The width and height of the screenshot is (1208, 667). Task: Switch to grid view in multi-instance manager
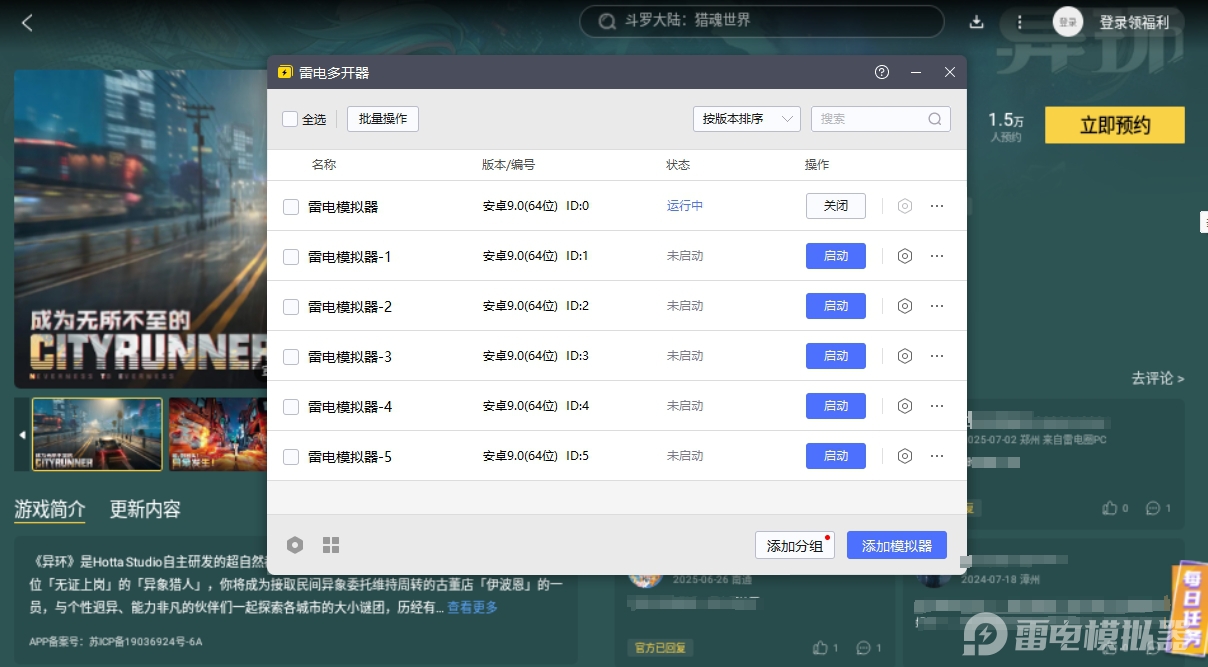(x=331, y=545)
